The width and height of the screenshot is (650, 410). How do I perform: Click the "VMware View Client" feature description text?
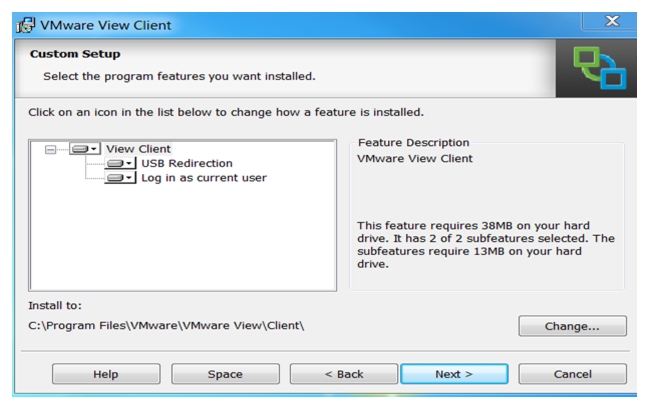[x=415, y=158]
